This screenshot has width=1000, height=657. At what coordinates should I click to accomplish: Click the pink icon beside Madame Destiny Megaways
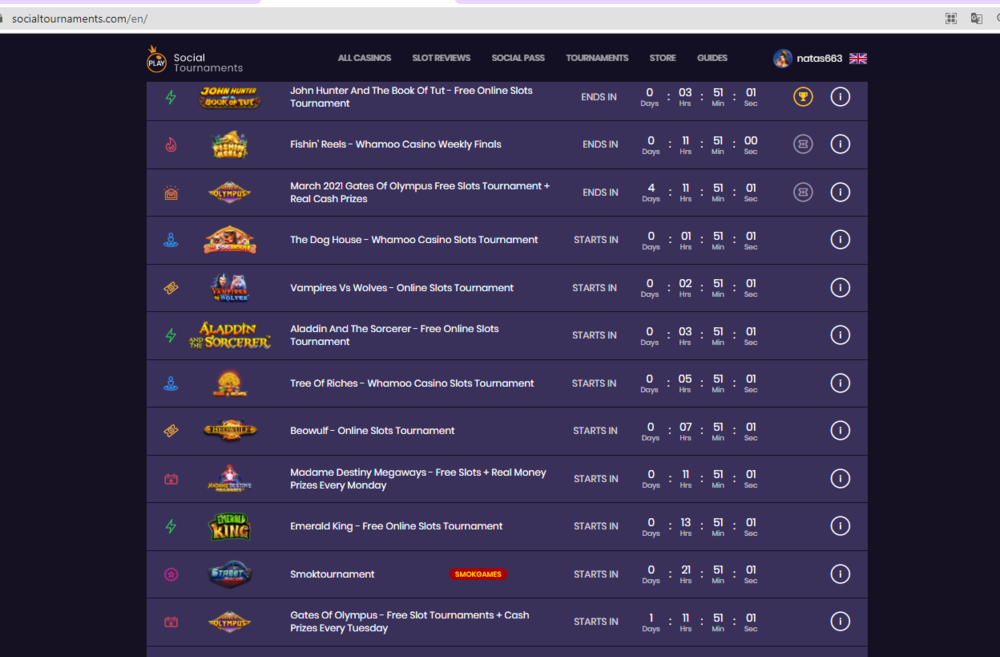click(171, 479)
